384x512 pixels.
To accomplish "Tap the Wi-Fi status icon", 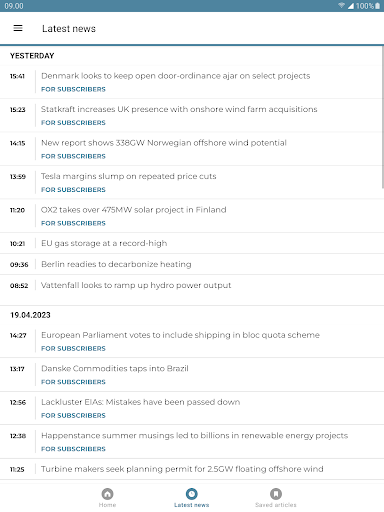I will coord(341,6).
